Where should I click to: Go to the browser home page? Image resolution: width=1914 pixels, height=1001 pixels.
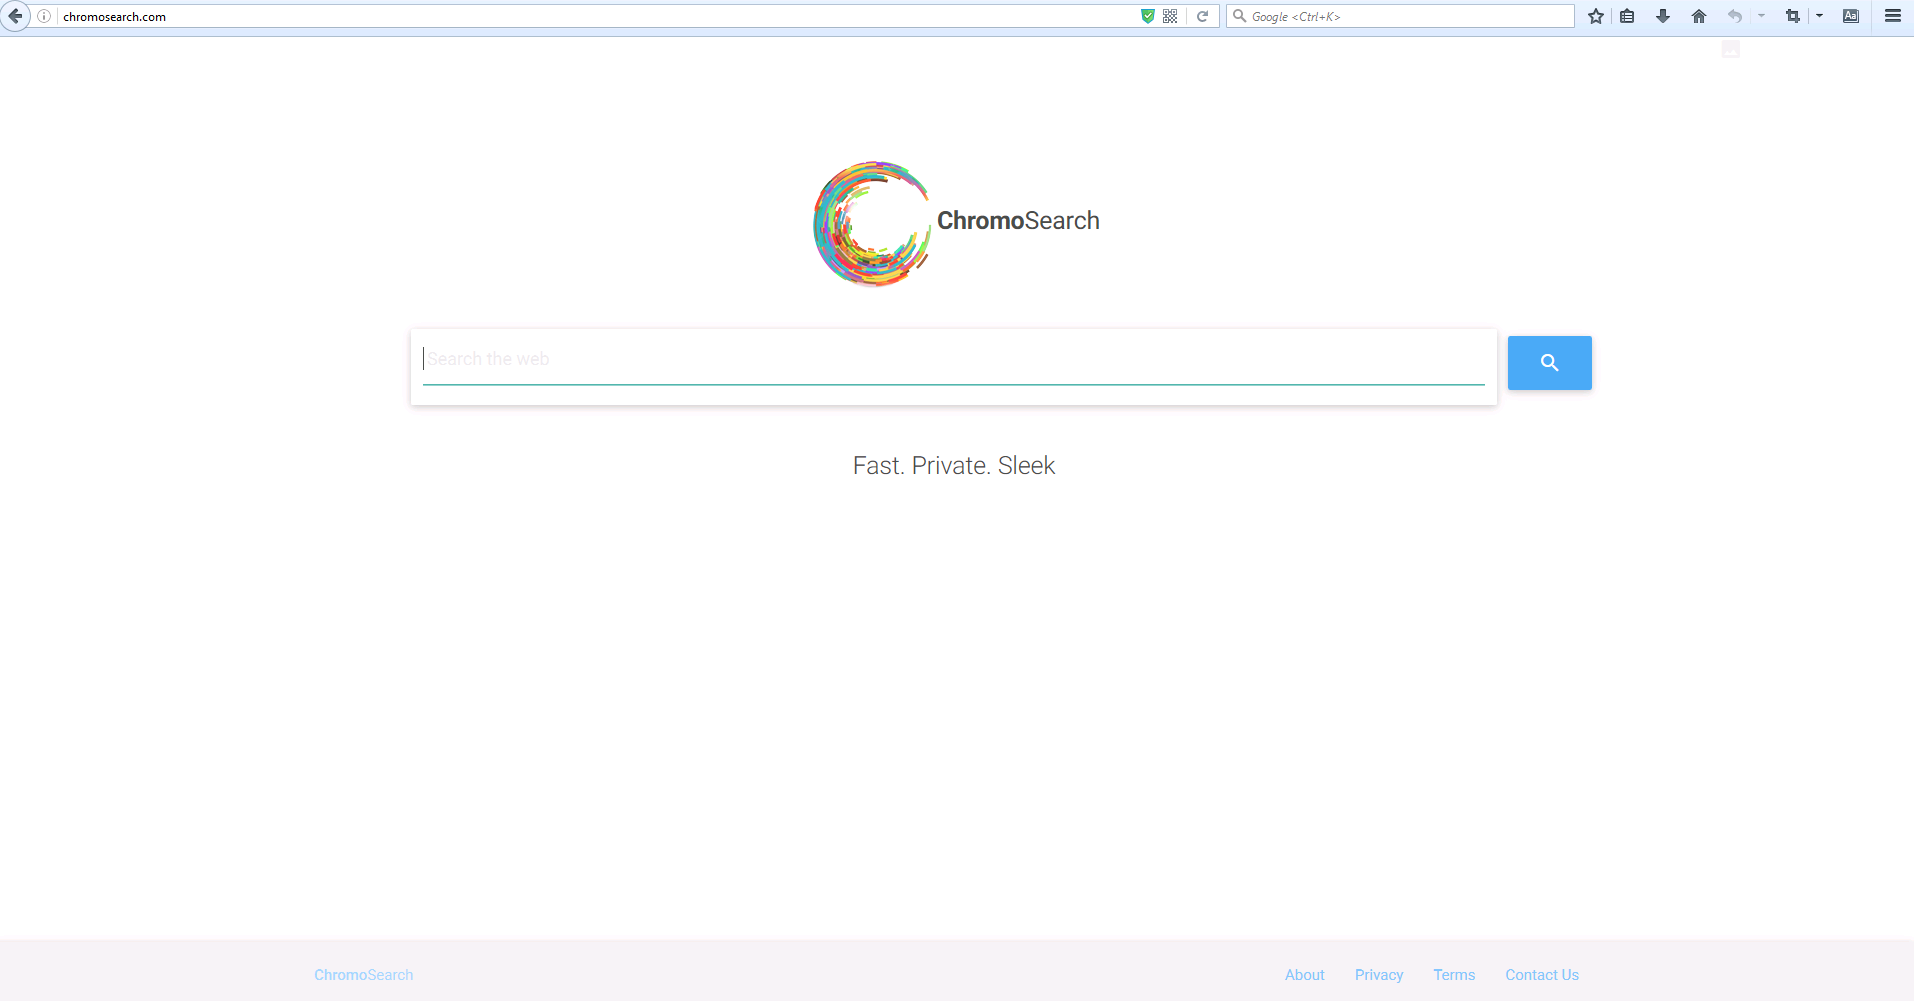click(1699, 16)
